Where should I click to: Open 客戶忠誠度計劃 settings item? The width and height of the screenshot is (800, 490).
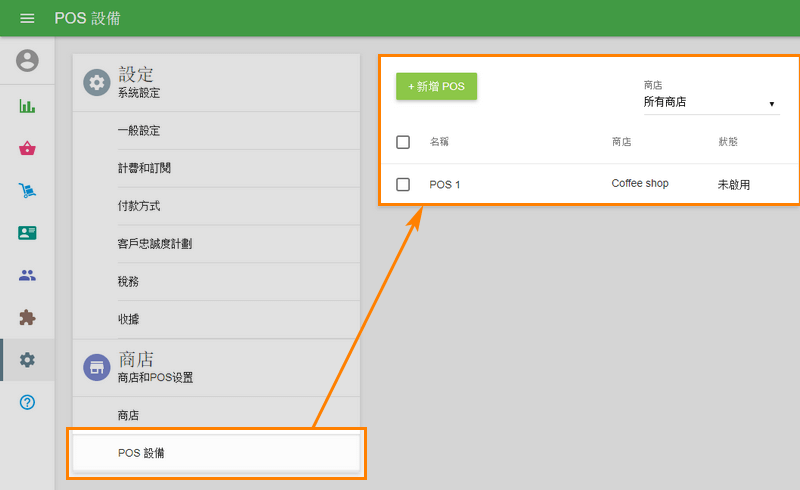click(154, 244)
